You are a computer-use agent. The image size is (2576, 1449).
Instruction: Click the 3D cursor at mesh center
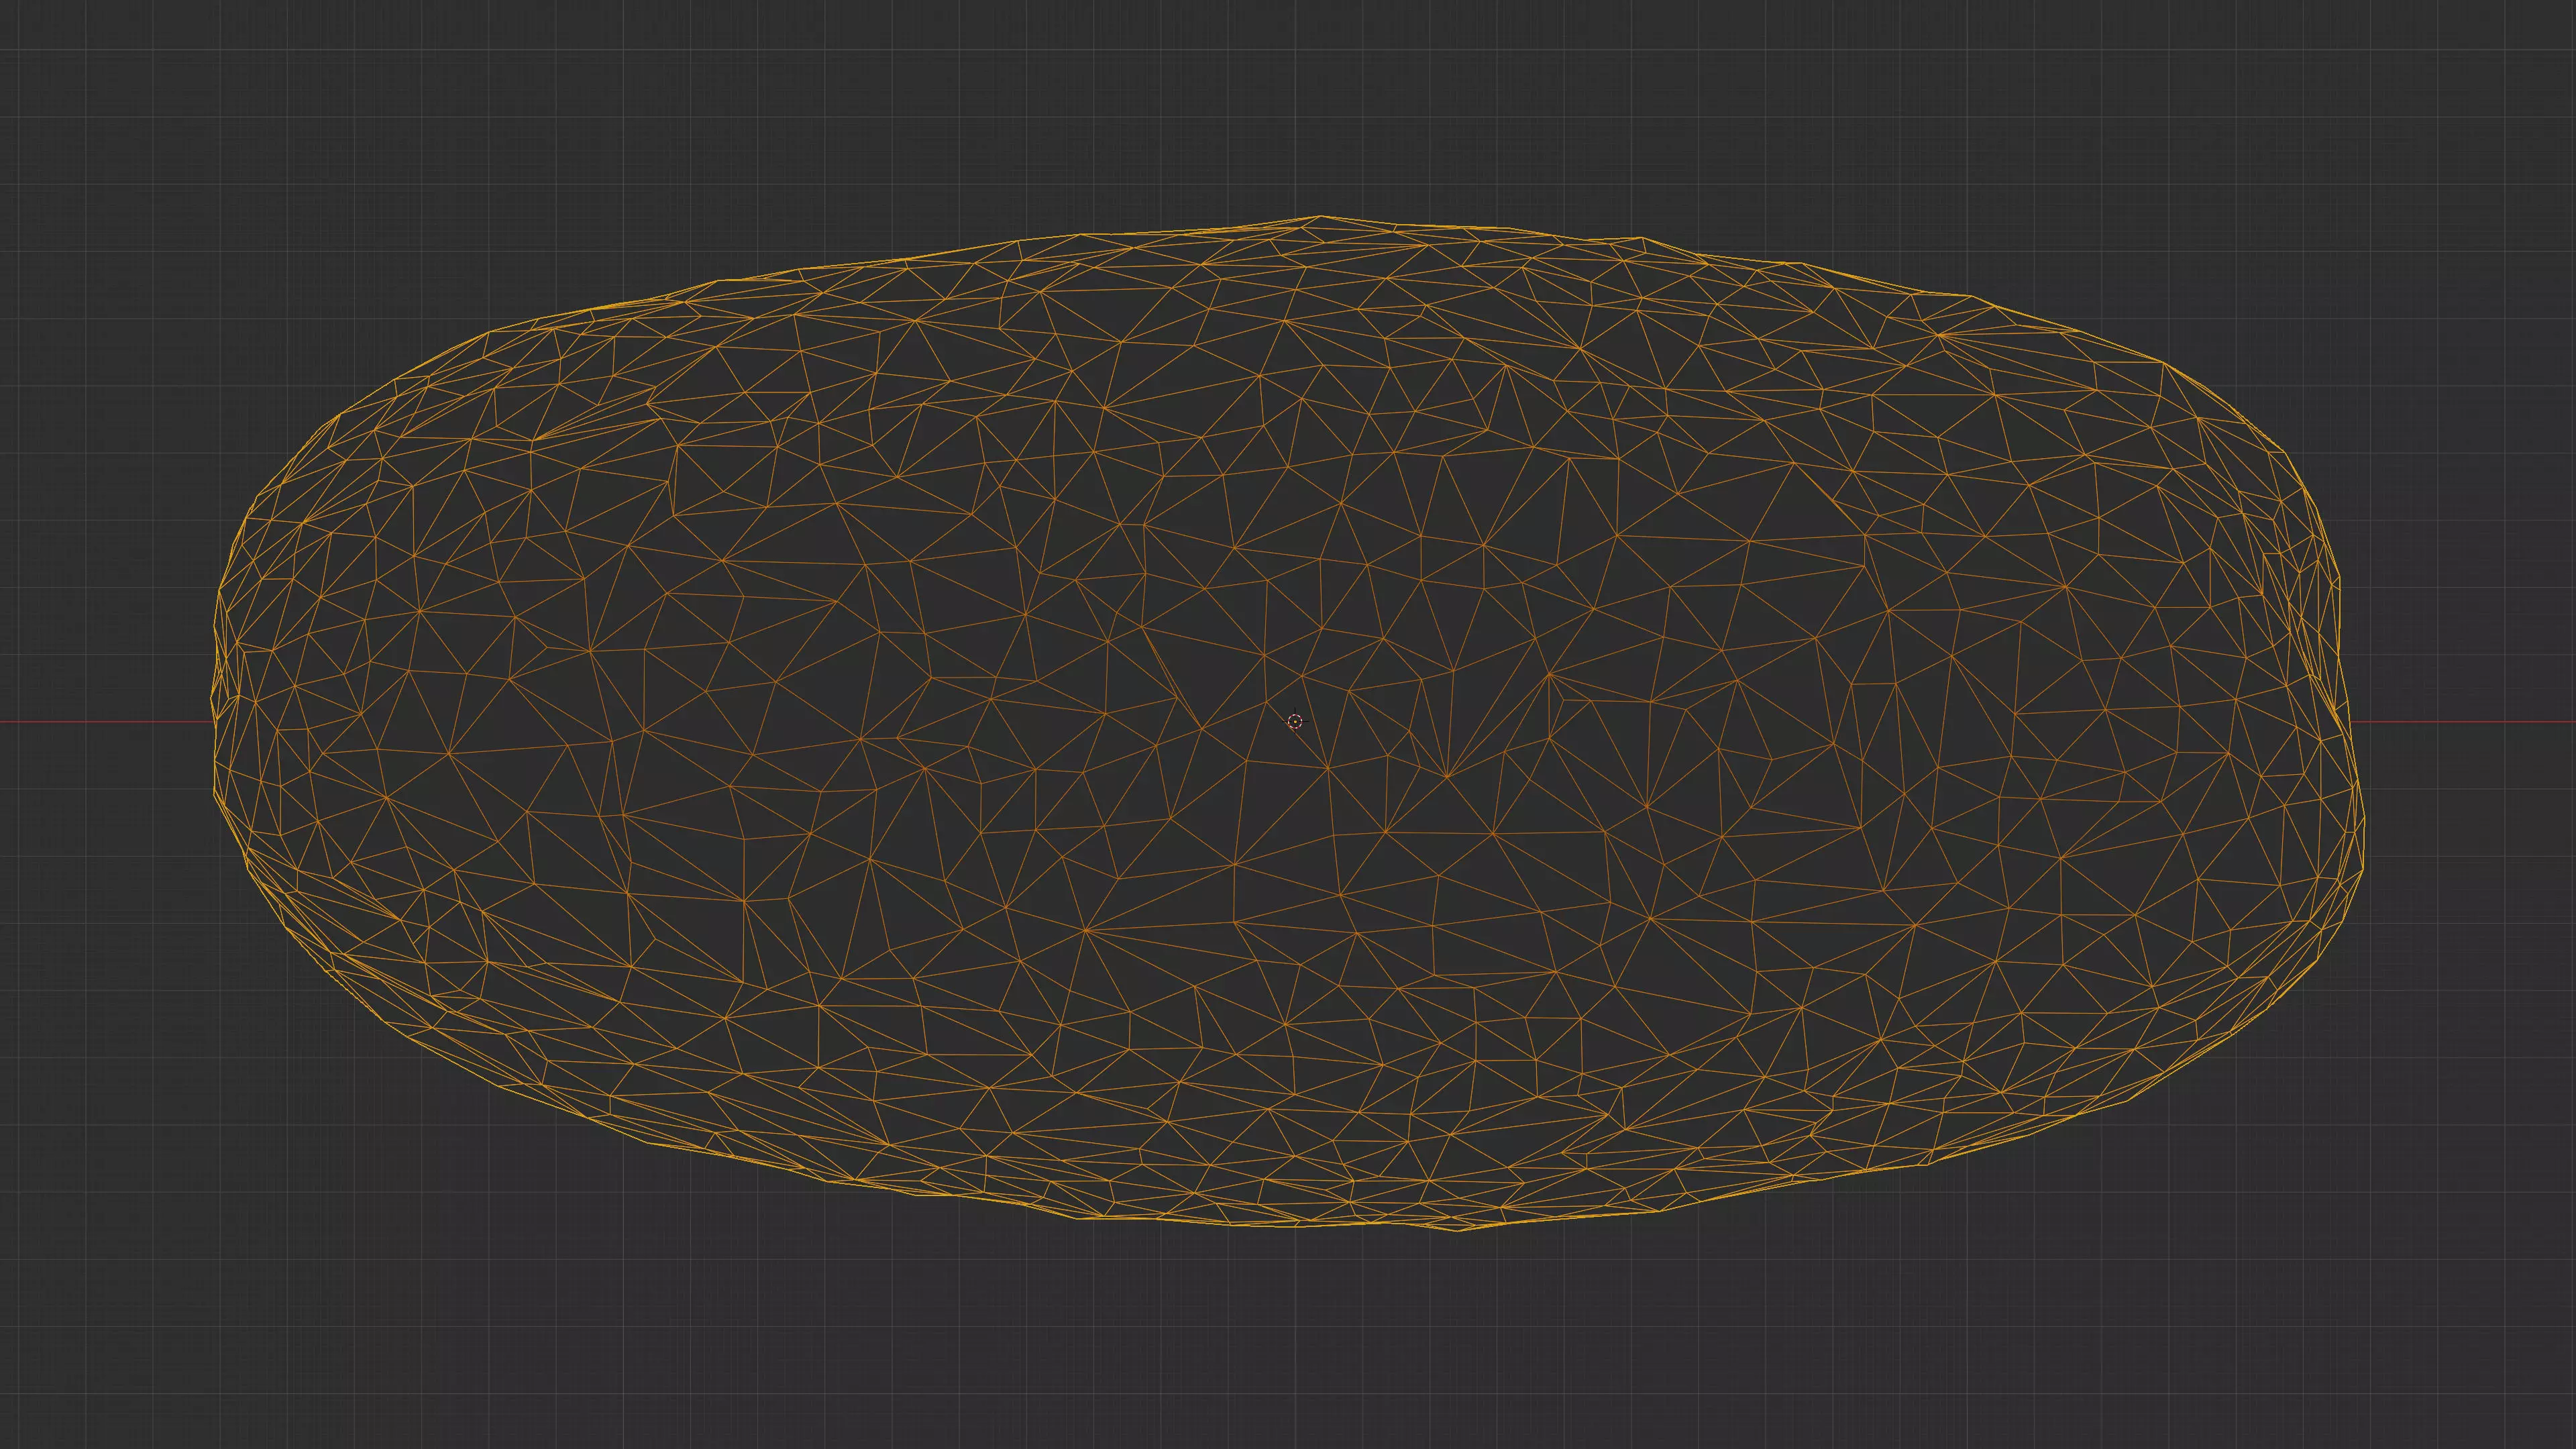tap(1295, 721)
